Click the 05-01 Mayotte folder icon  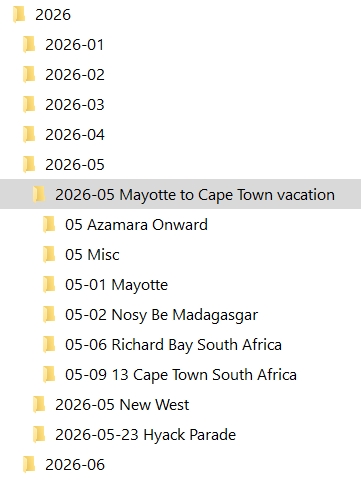[49, 285]
